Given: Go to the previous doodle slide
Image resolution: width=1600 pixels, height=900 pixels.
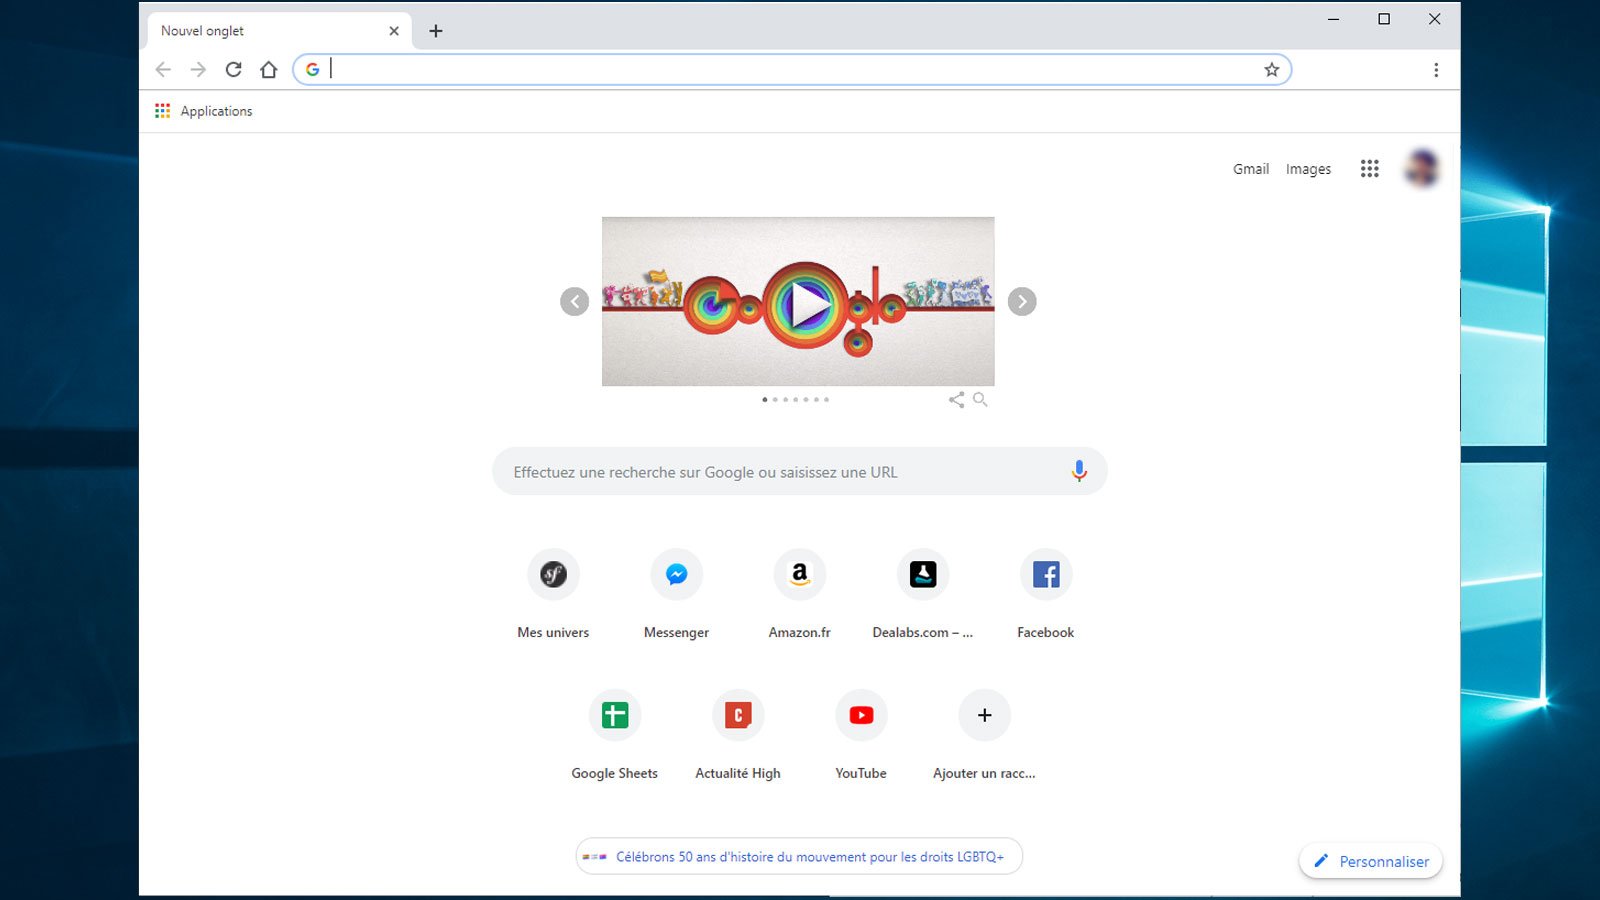Looking at the screenshot, I should [x=574, y=301].
